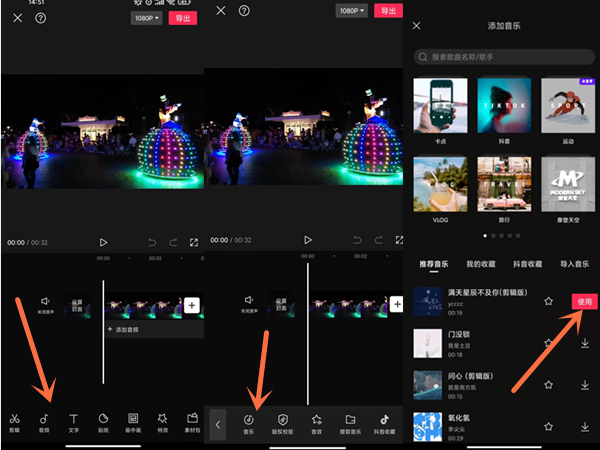Choose the 画中画 picture-in-picture tool

point(132,421)
